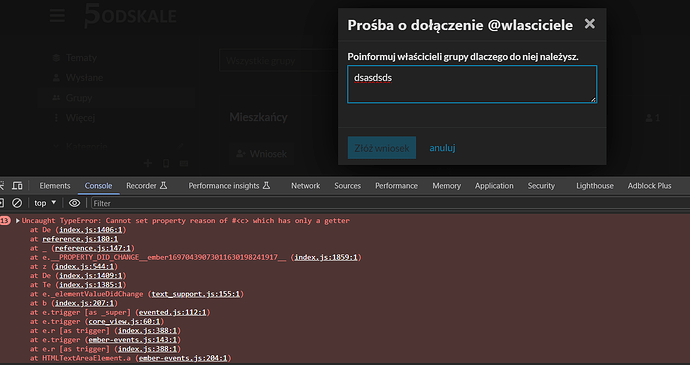Open the Performance insights tab
The height and width of the screenshot is (365, 690).
[229, 186]
